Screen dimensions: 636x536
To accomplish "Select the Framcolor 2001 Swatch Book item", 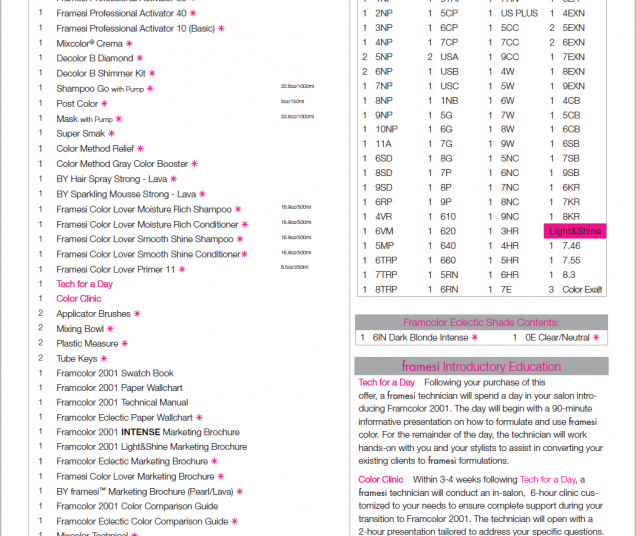I will pyautogui.click(x=115, y=373).
